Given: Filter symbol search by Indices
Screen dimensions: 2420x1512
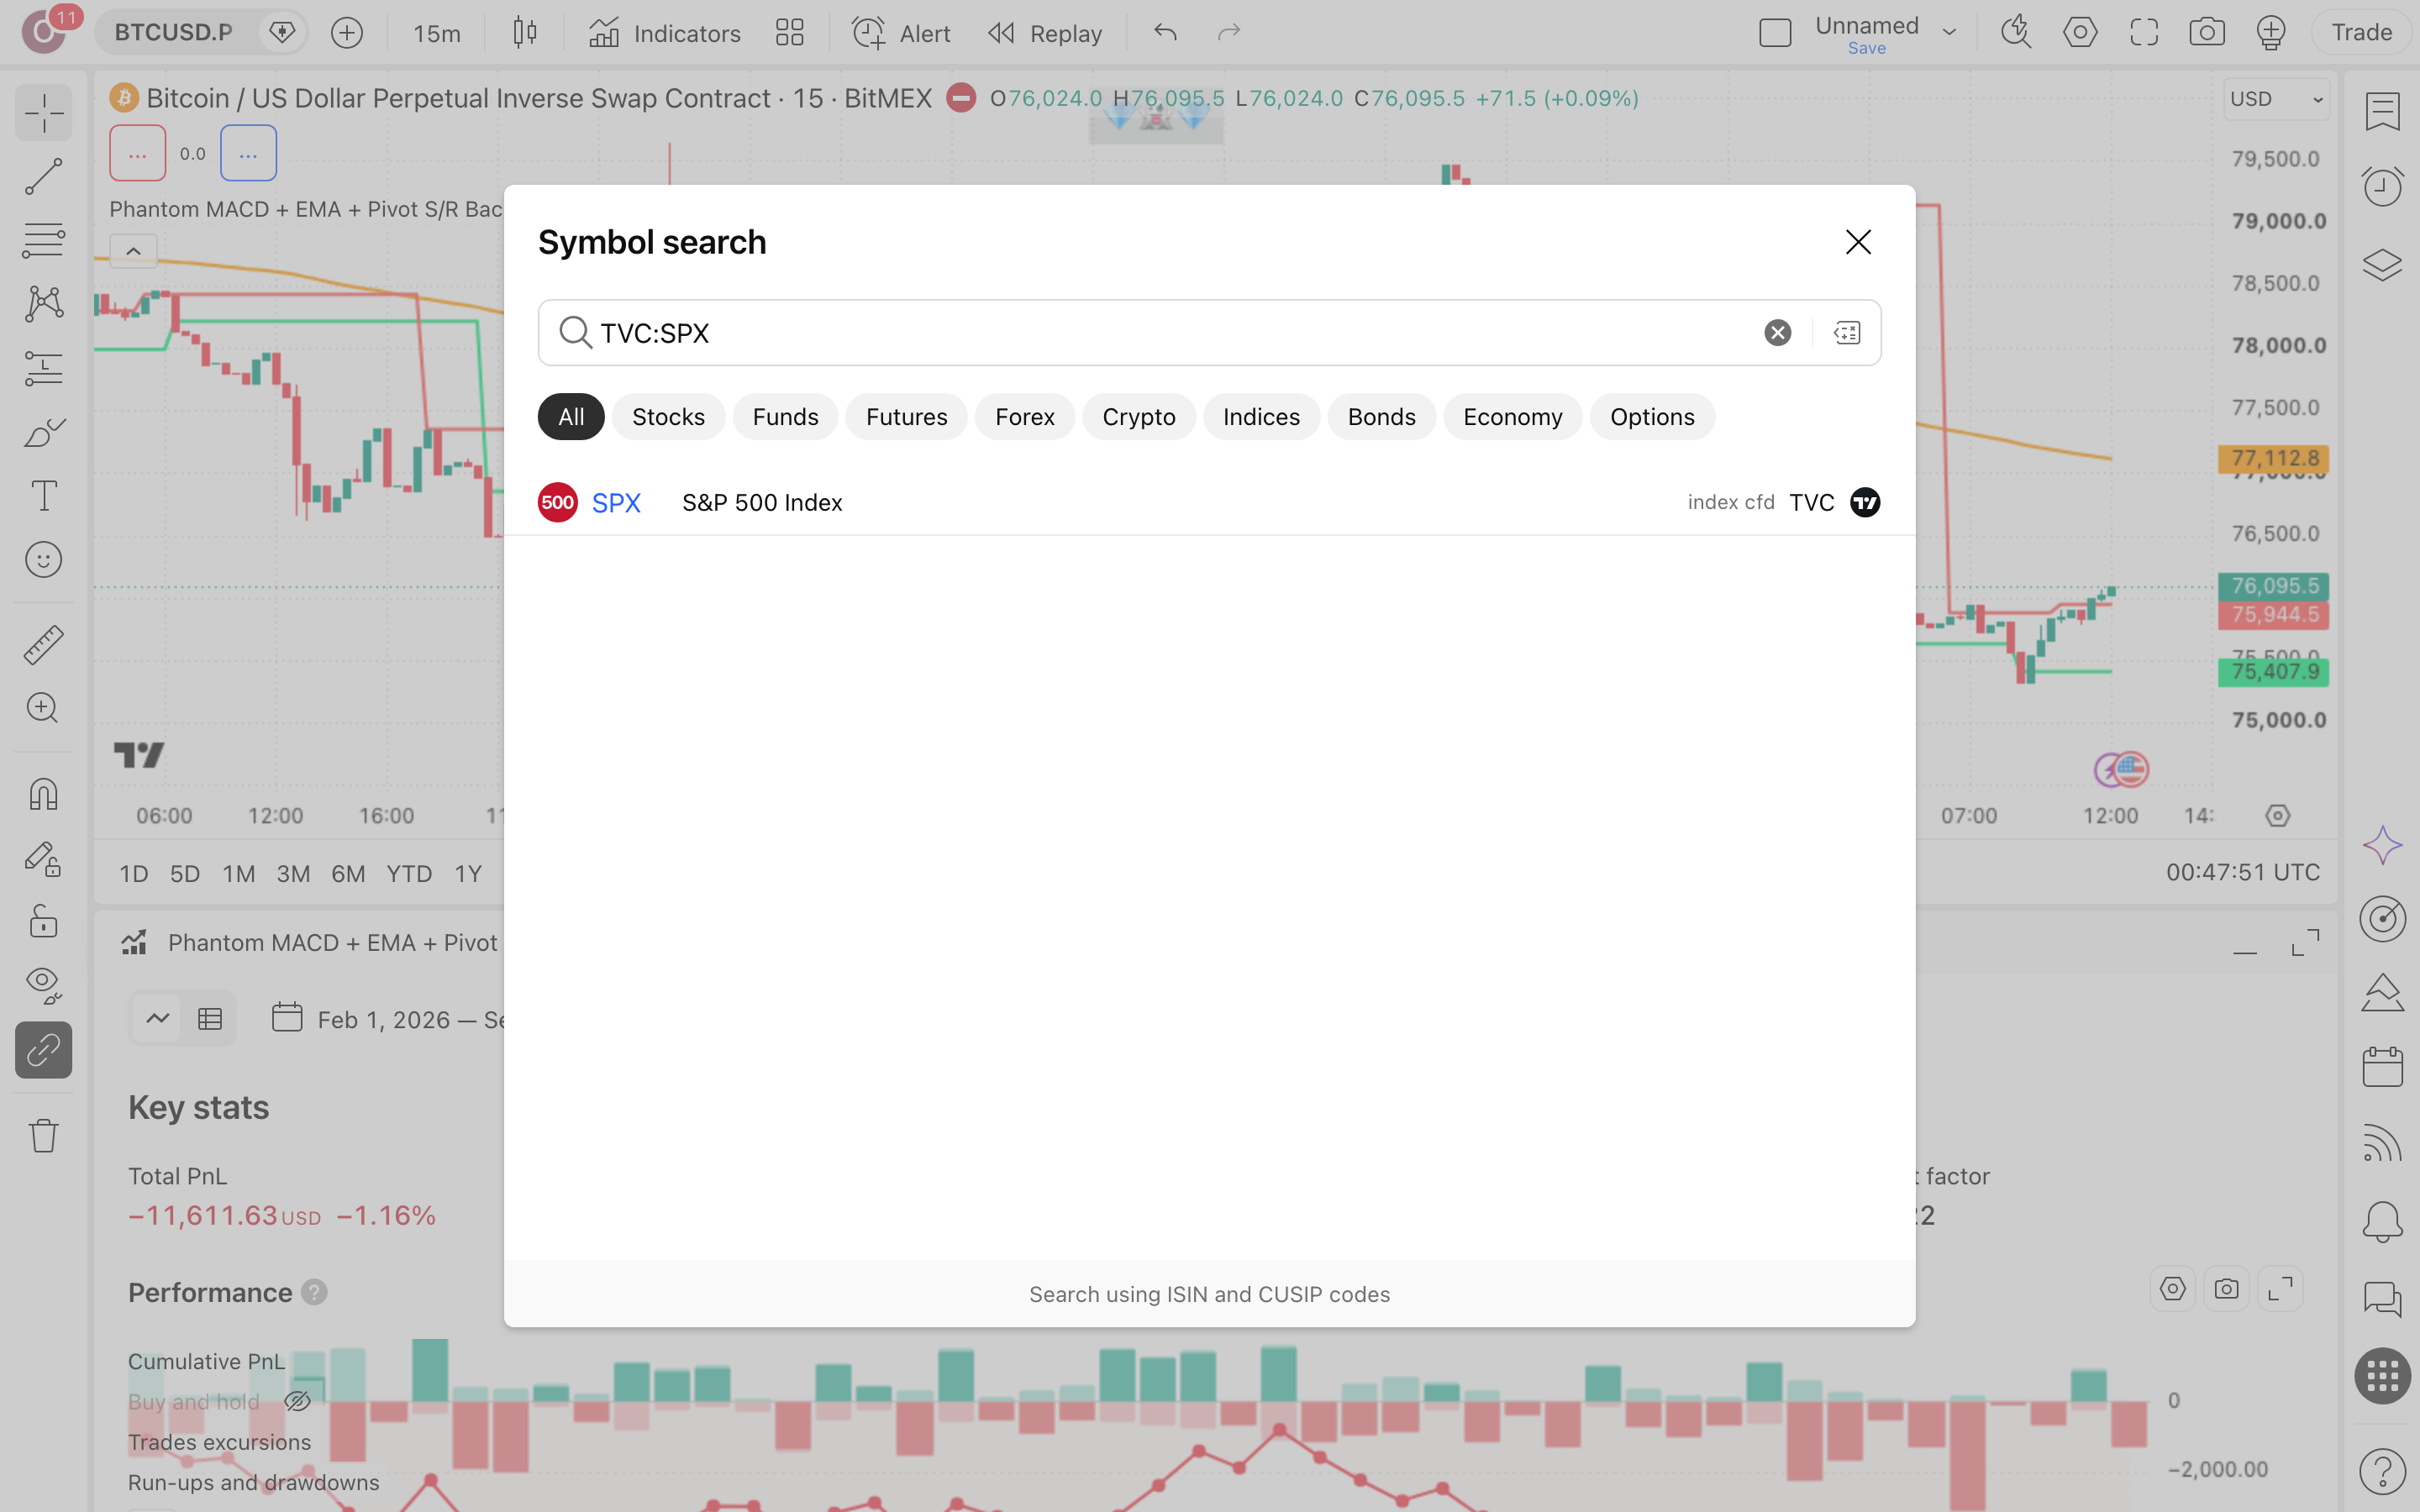Looking at the screenshot, I should click(1261, 417).
